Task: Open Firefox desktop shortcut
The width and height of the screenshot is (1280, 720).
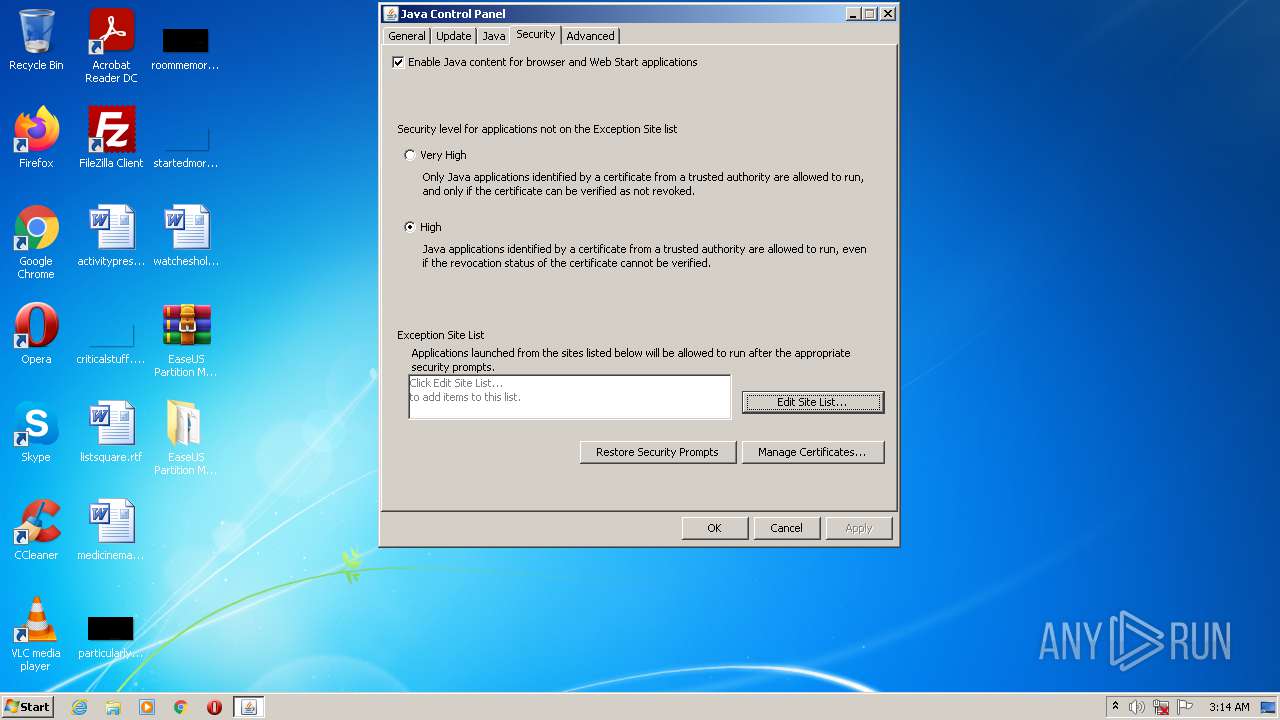Action: click(36, 138)
